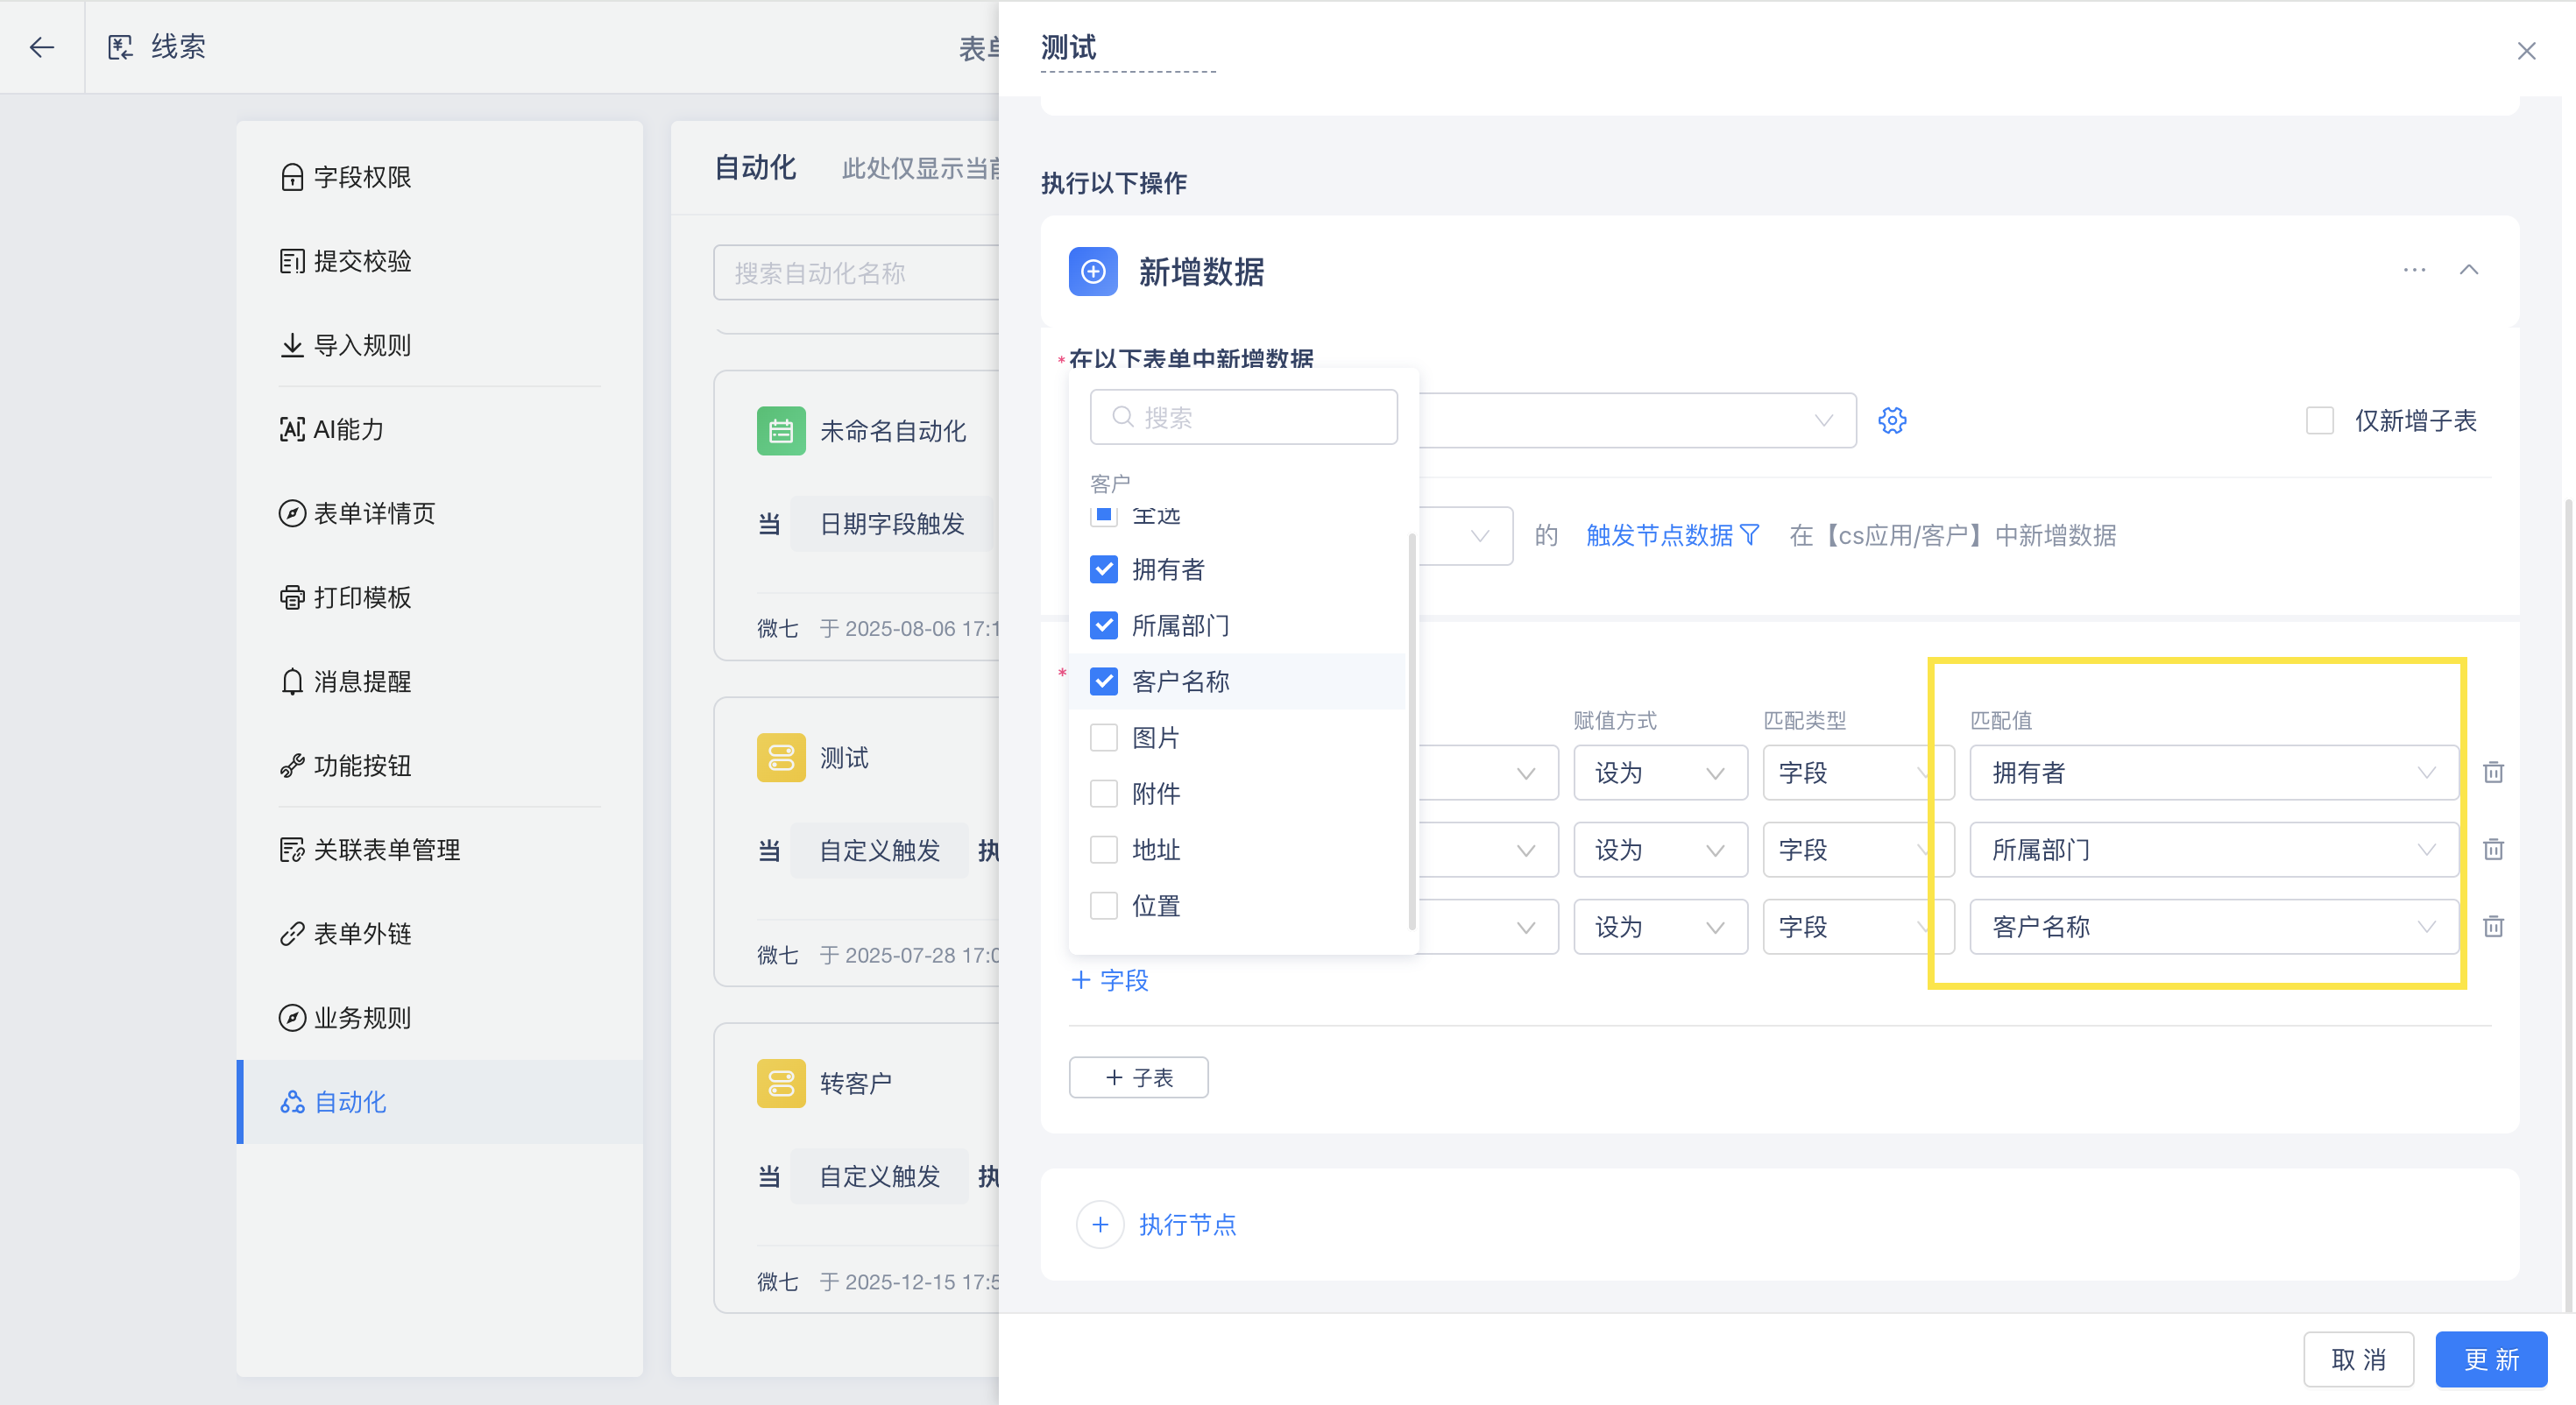Image resolution: width=2576 pixels, height=1405 pixels.
Task: Click the 业务规则 compass icon
Action: coord(292,1017)
